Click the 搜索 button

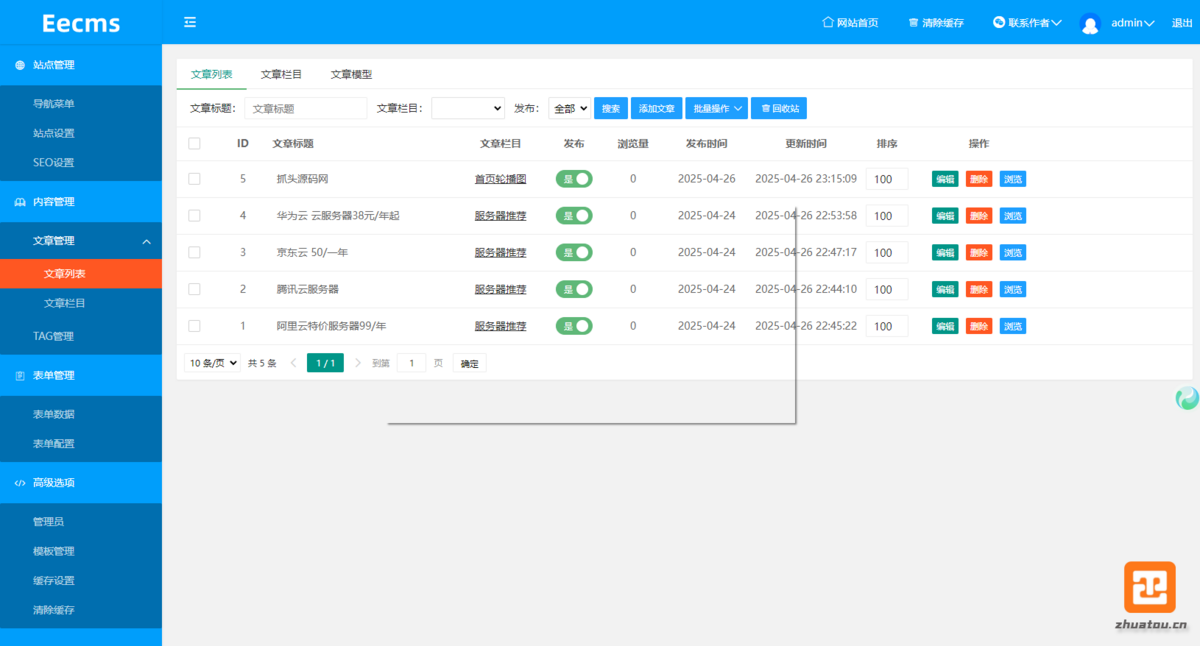(x=611, y=108)
